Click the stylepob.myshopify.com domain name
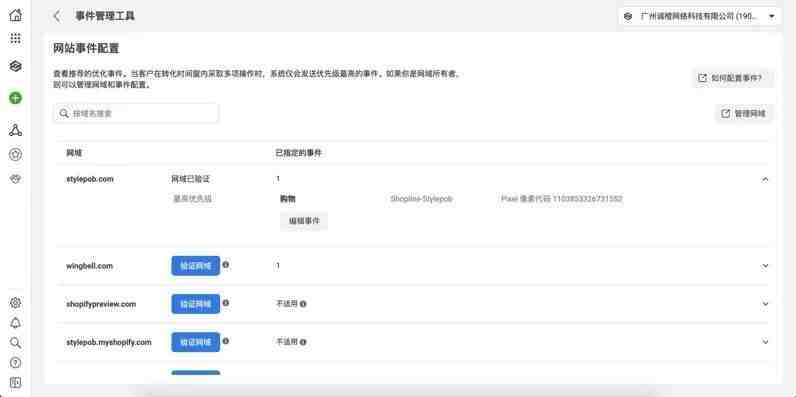Image resolution: width=796 pixels, height=397 pixels. click(109, 342)
